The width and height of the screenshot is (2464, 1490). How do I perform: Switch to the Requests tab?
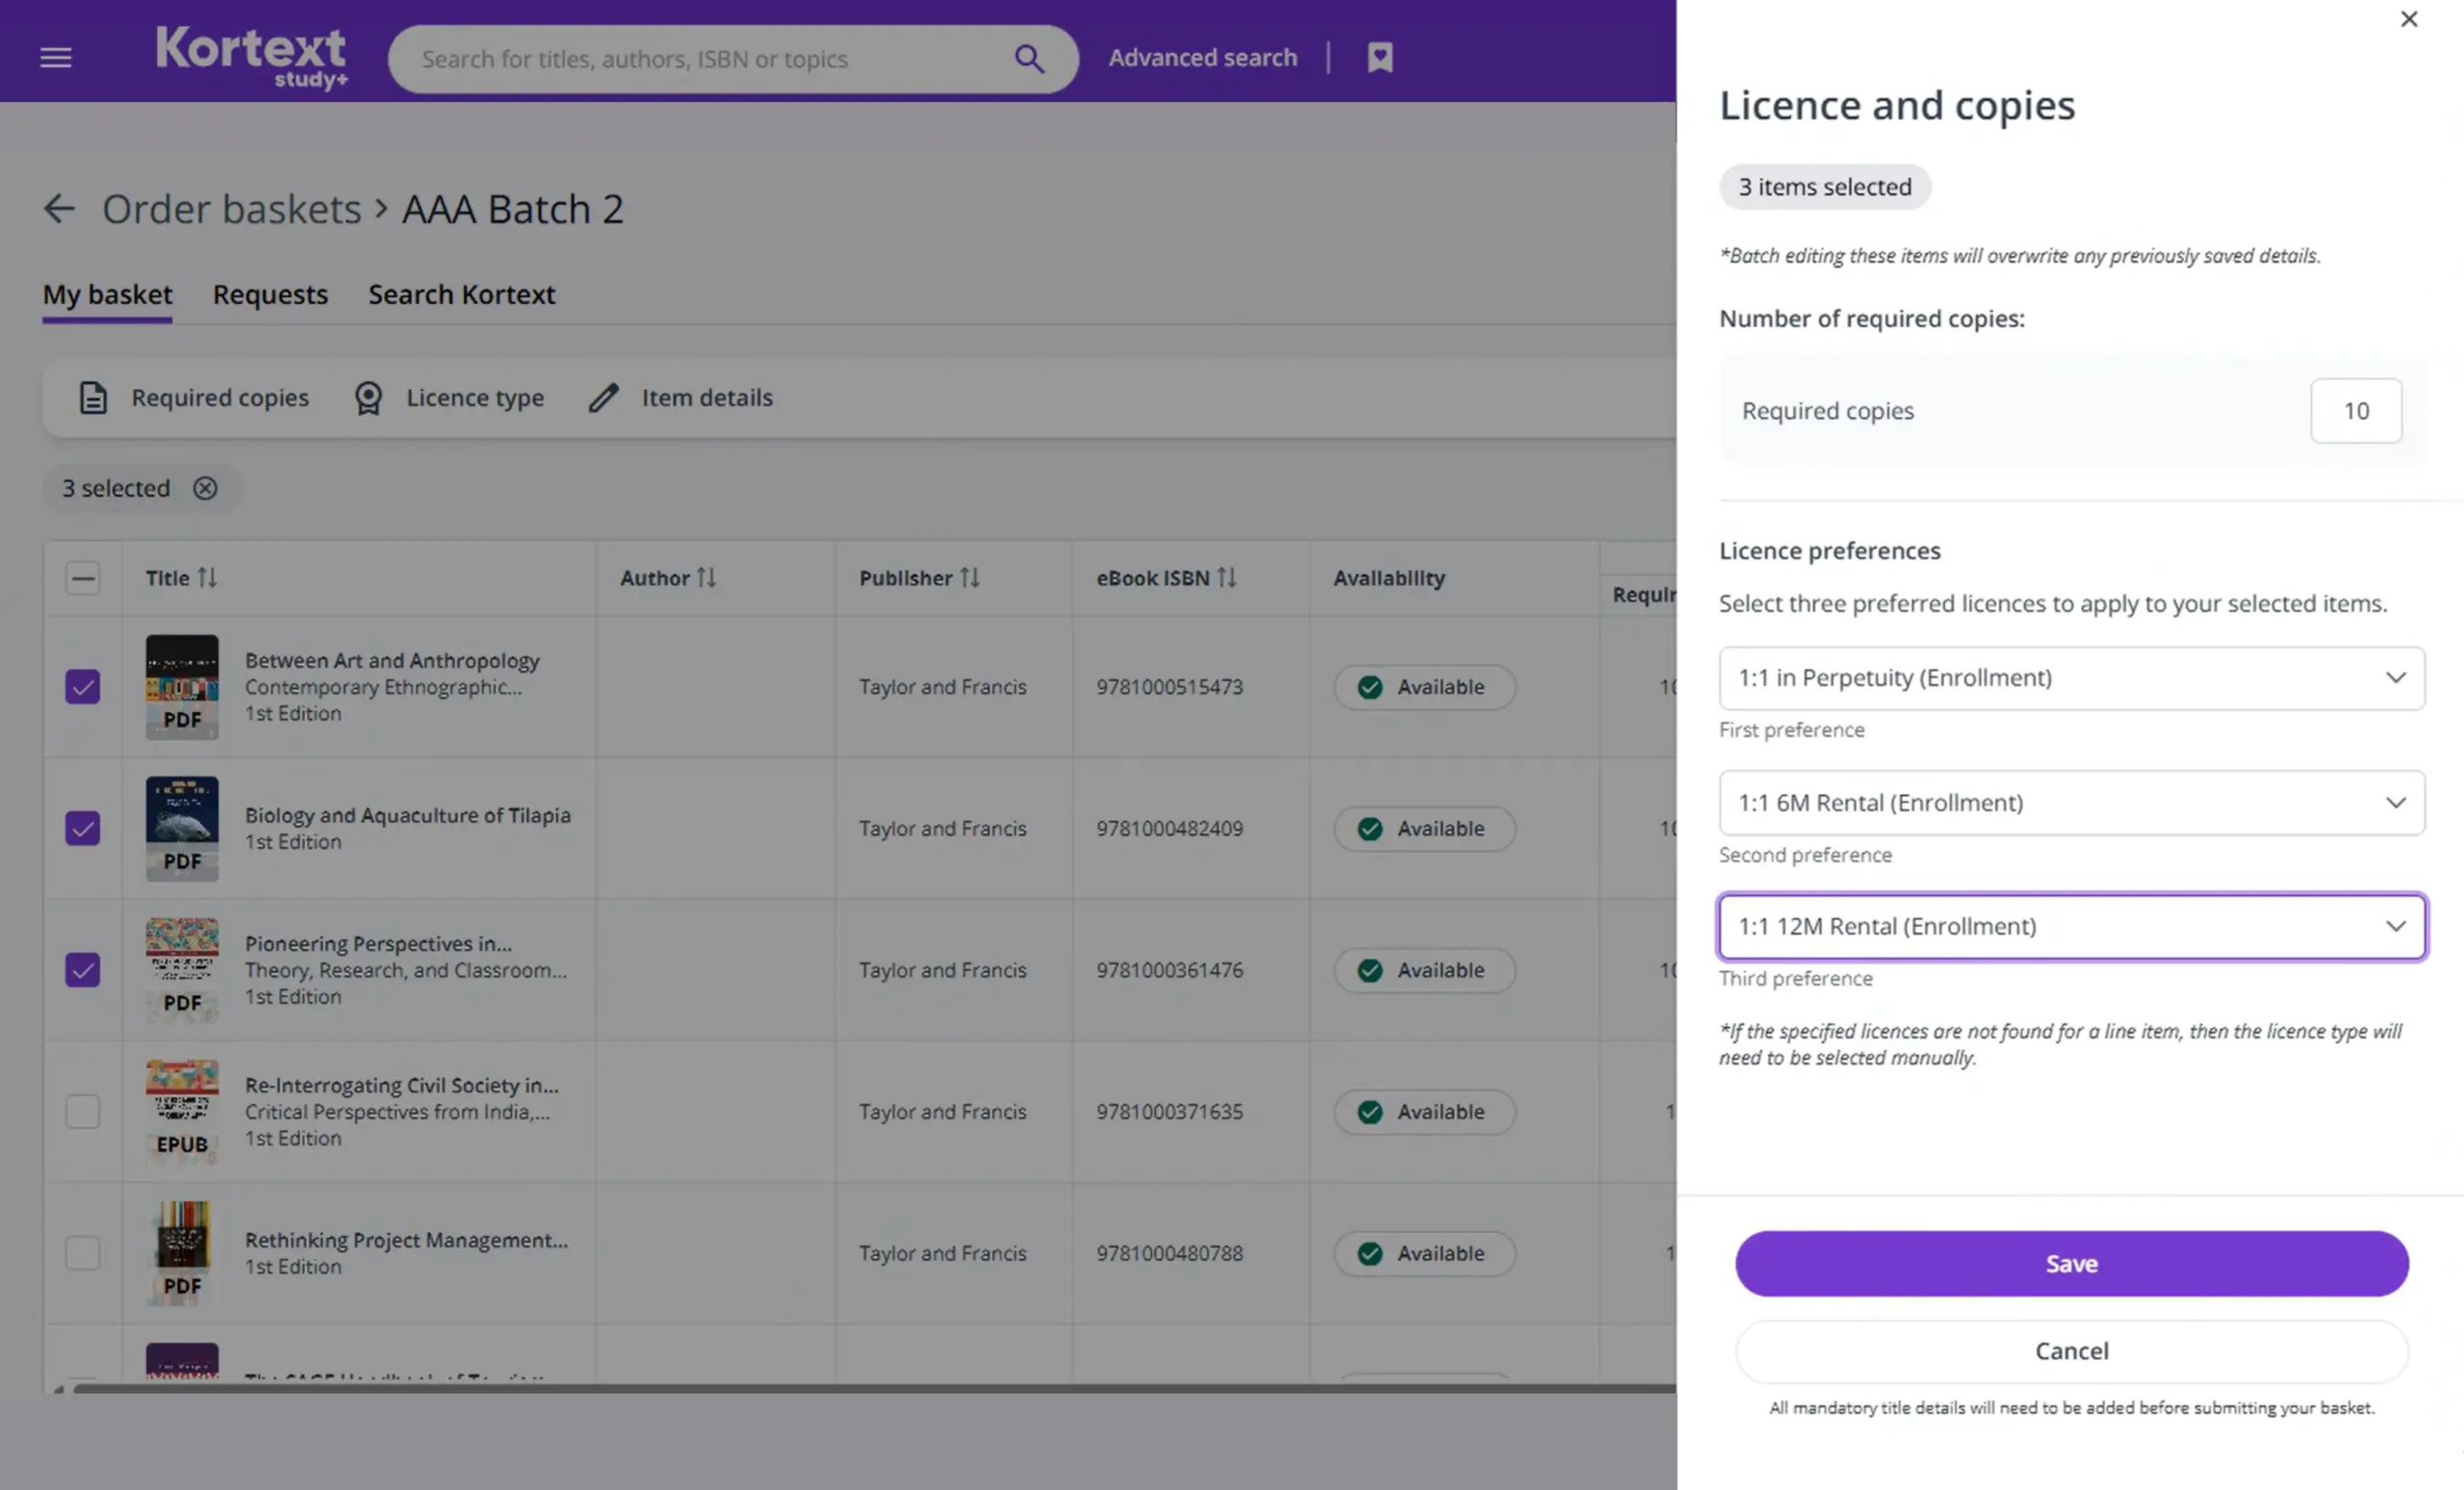click(x=270, y=295)
